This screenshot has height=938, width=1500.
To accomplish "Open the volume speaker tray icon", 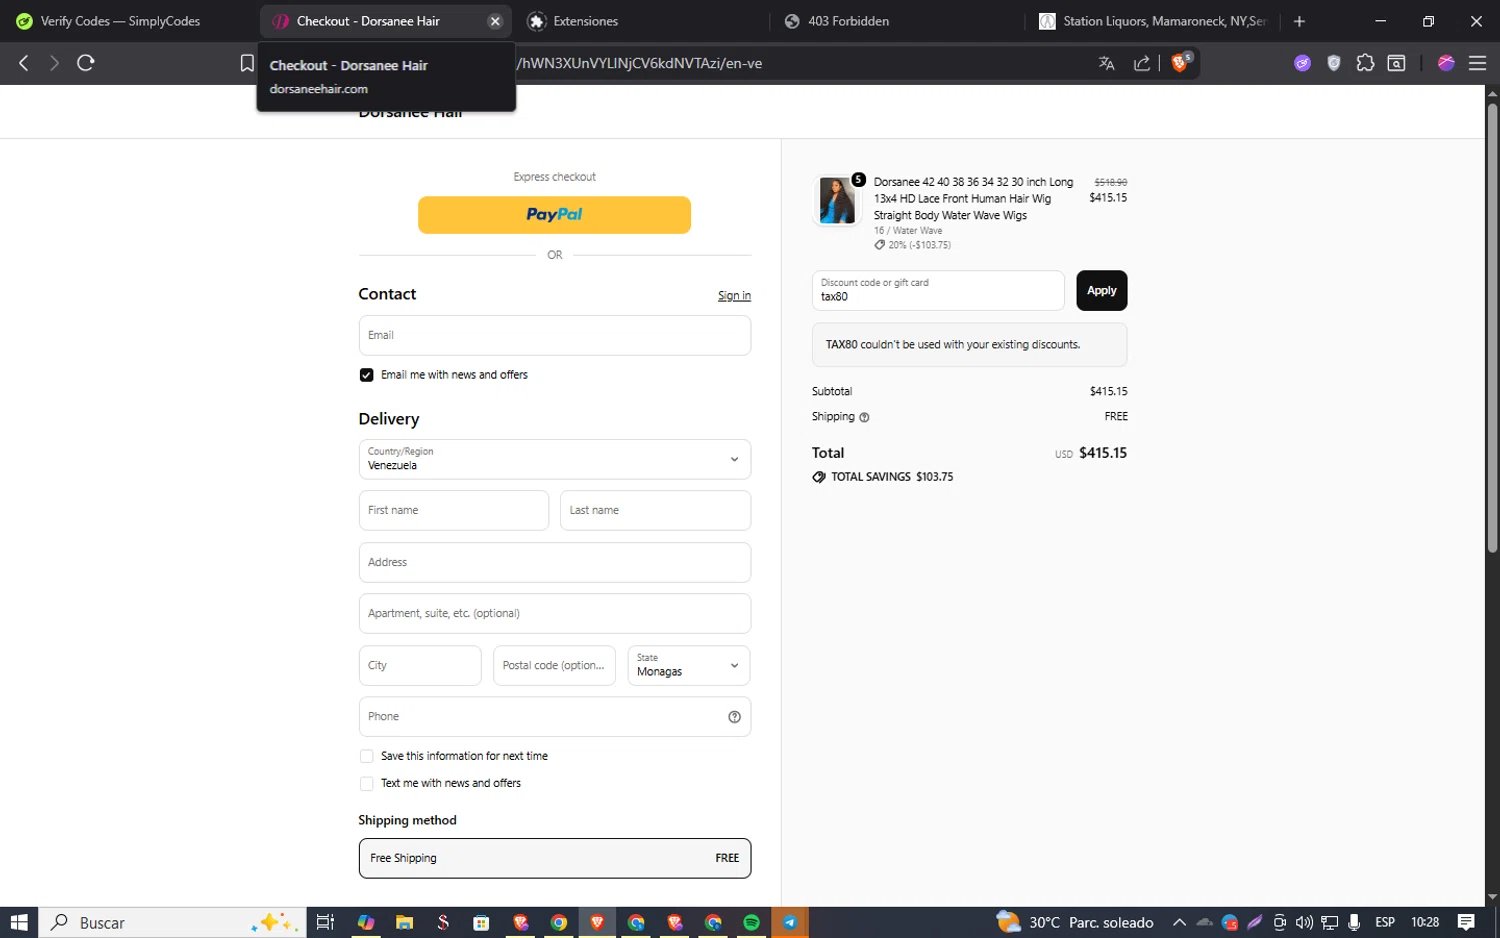I will coord(1304,922).
